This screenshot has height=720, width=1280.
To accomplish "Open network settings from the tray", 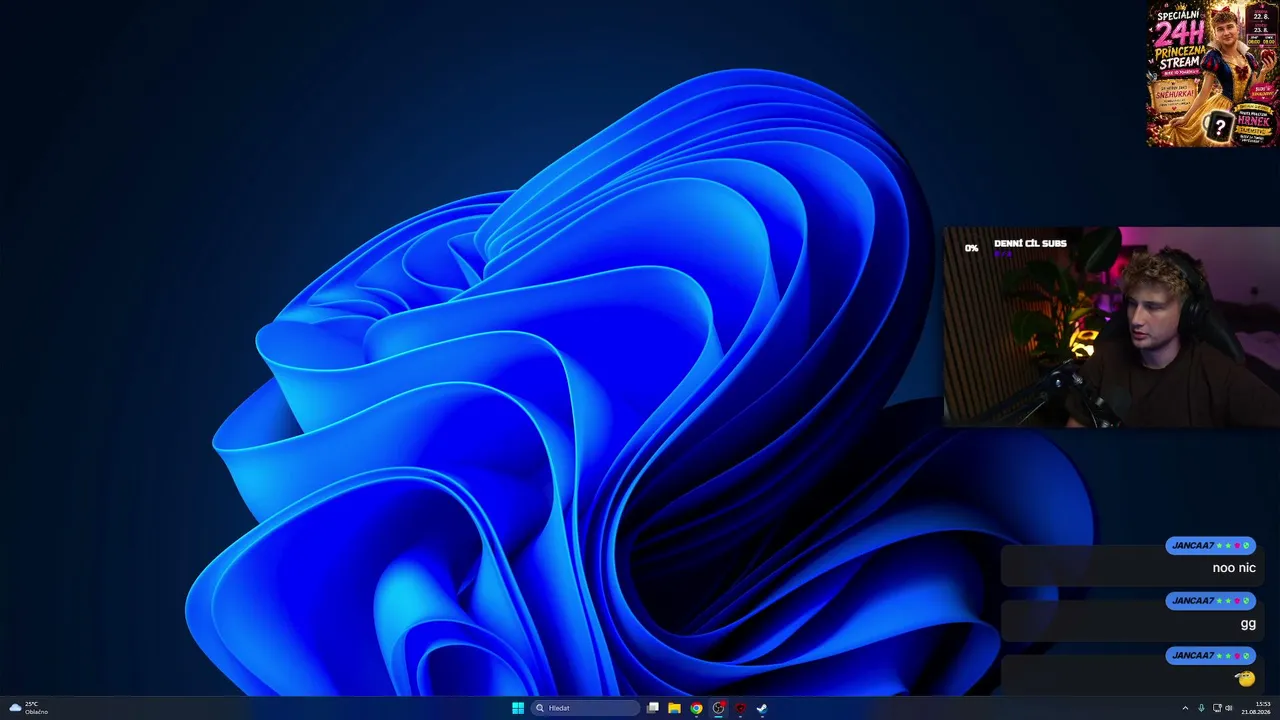I will pos(1216,708).
